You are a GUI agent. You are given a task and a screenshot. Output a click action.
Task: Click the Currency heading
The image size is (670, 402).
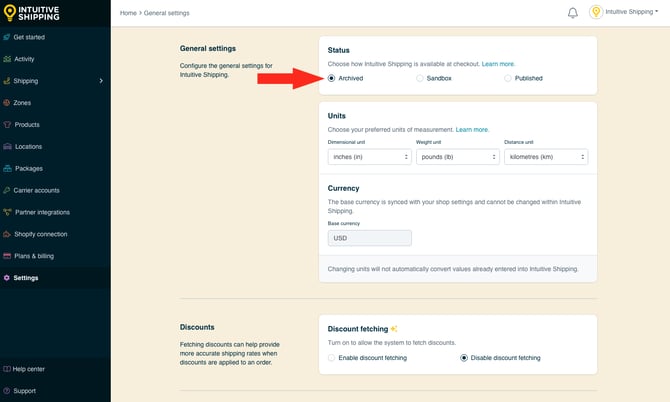coord(343,188)
